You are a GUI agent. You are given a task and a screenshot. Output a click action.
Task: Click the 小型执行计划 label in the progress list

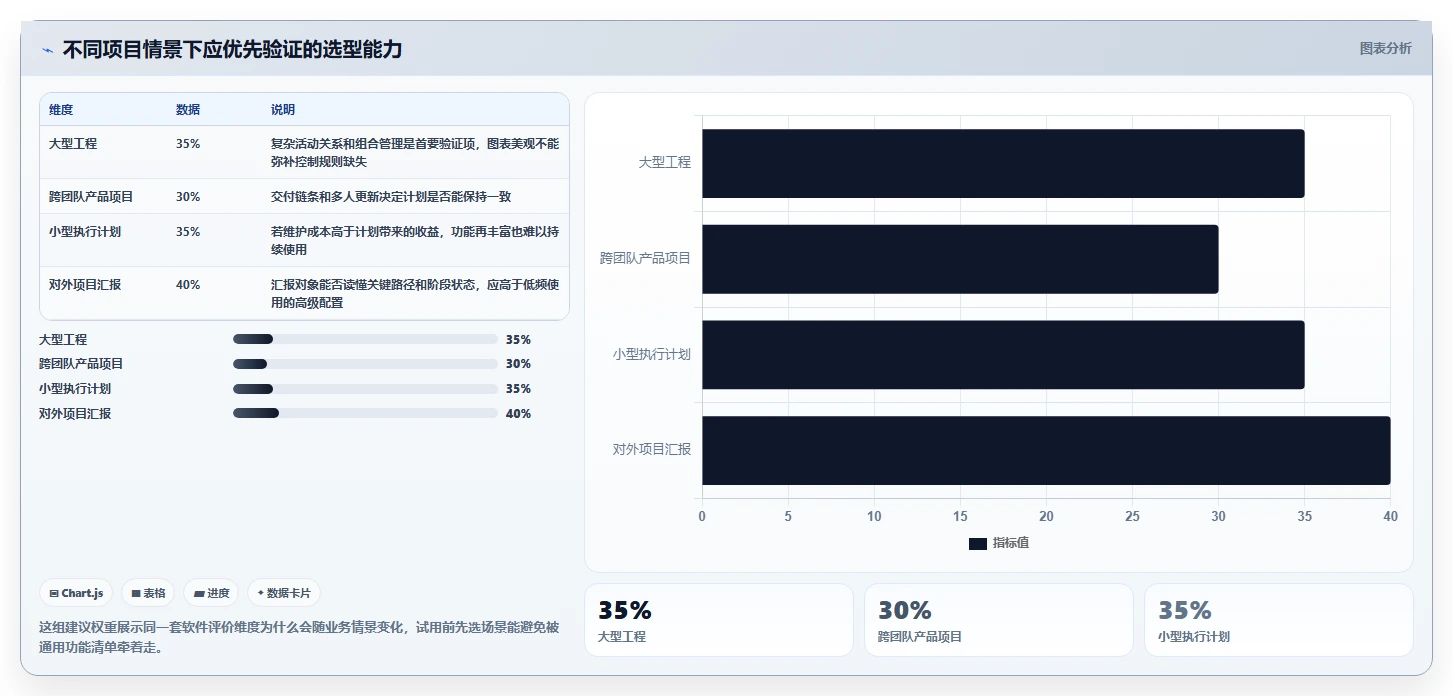tap(75, 389)
